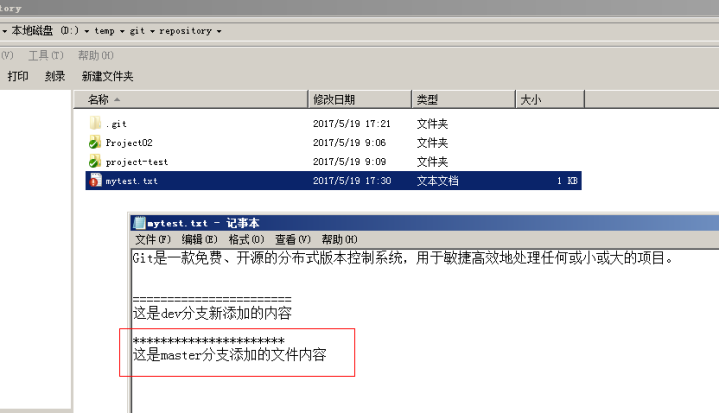726x419 pixels.
Task: Select the mytest.txt file name
Action: (131, 181)
